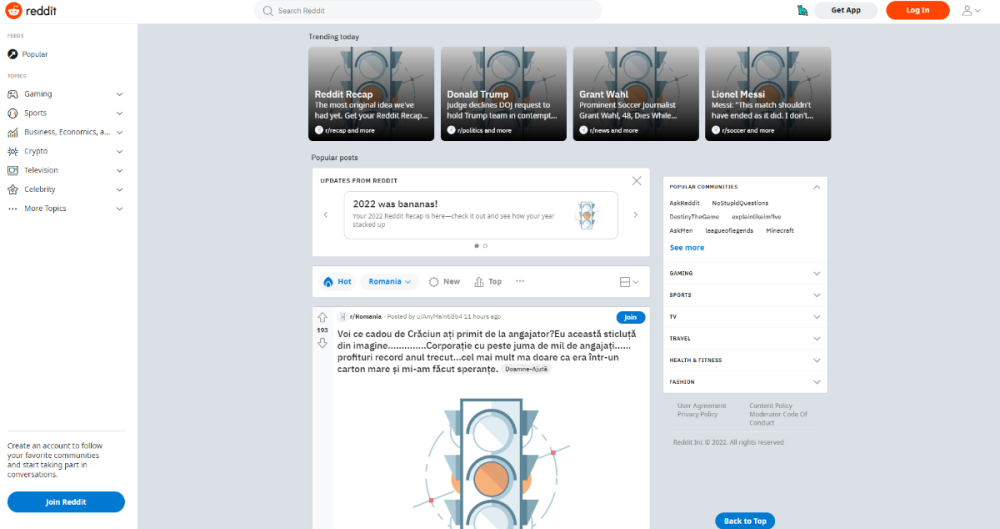
Task: Click the Celebrity star icon in sidebar
Action: (13, 190)
